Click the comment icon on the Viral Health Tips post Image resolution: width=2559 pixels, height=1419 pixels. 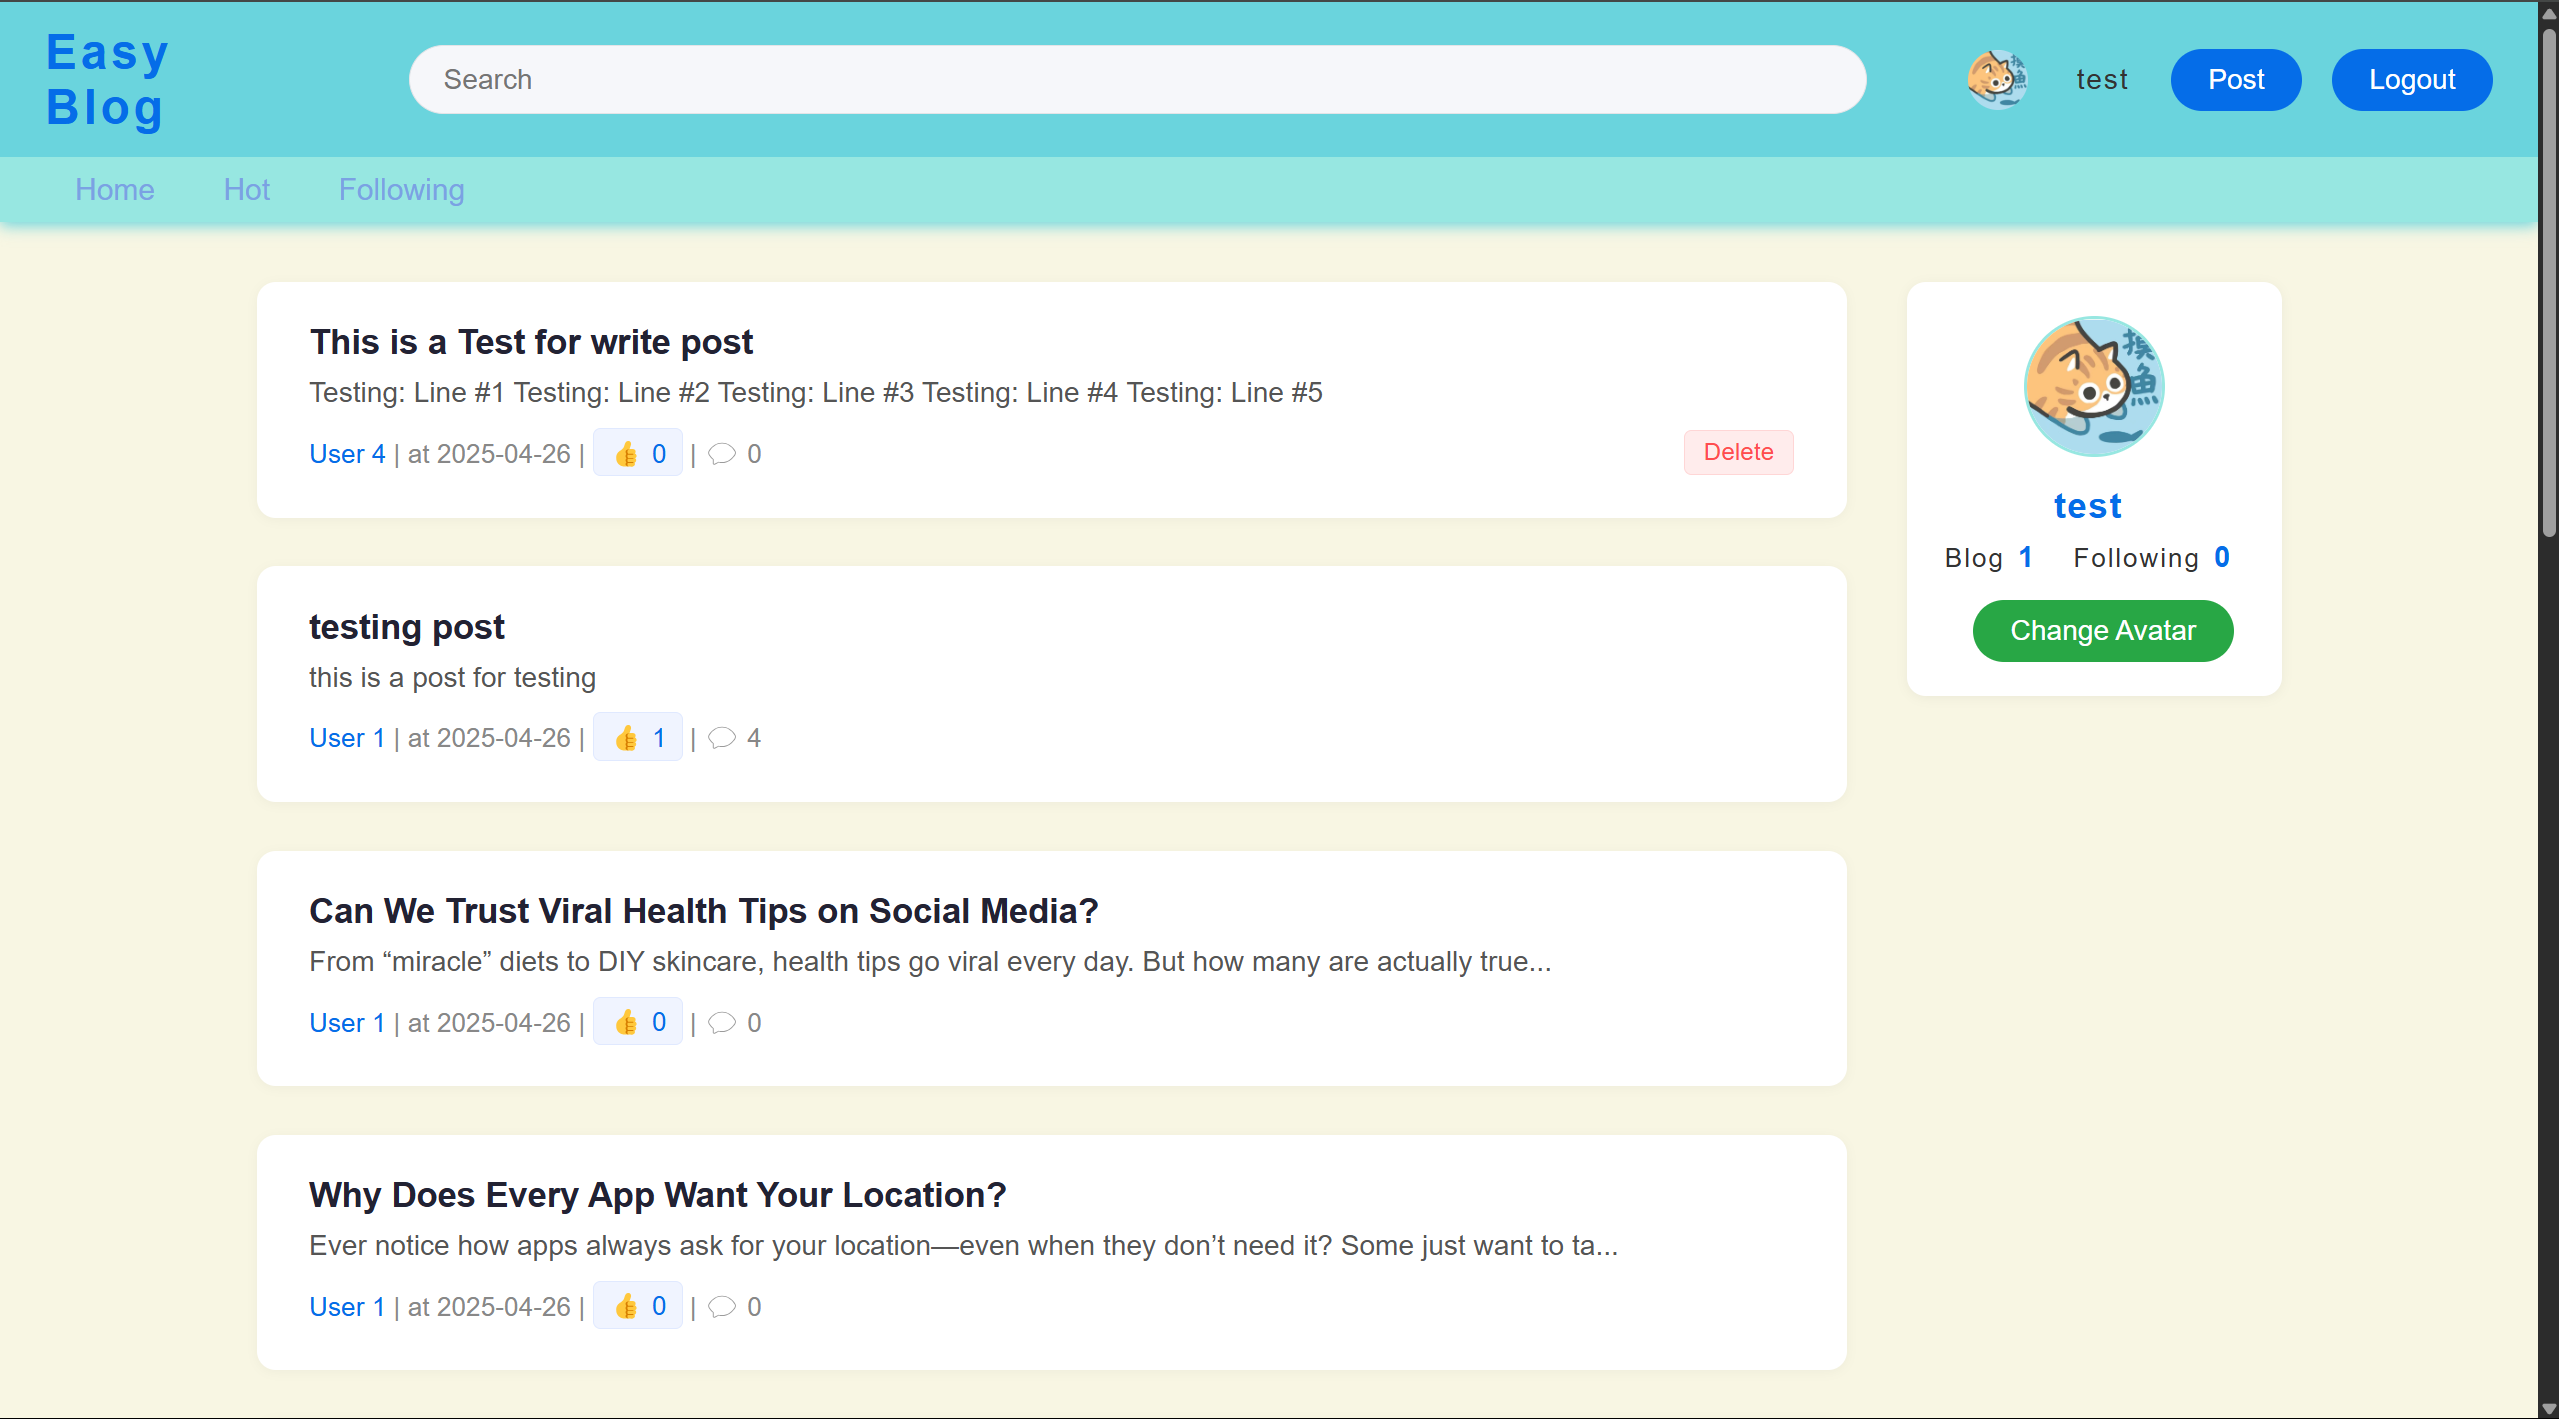pos(722,1022)
